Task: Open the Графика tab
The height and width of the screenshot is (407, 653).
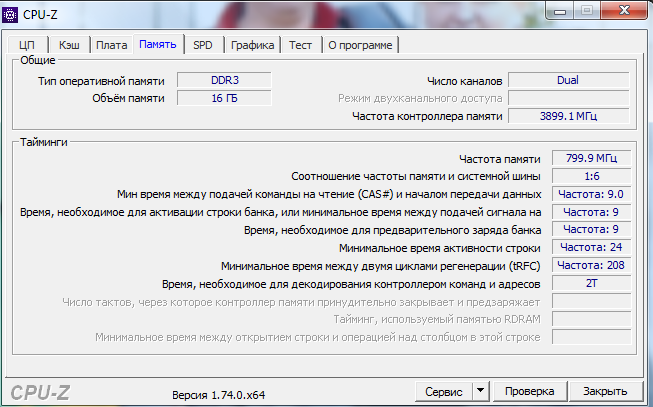Action: tap(252, 45)
